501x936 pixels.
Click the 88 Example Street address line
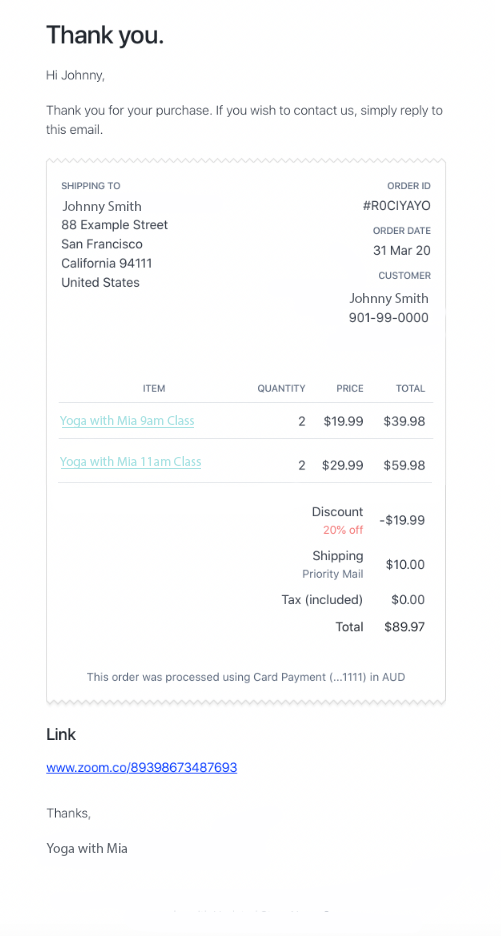tap(115, 225)
